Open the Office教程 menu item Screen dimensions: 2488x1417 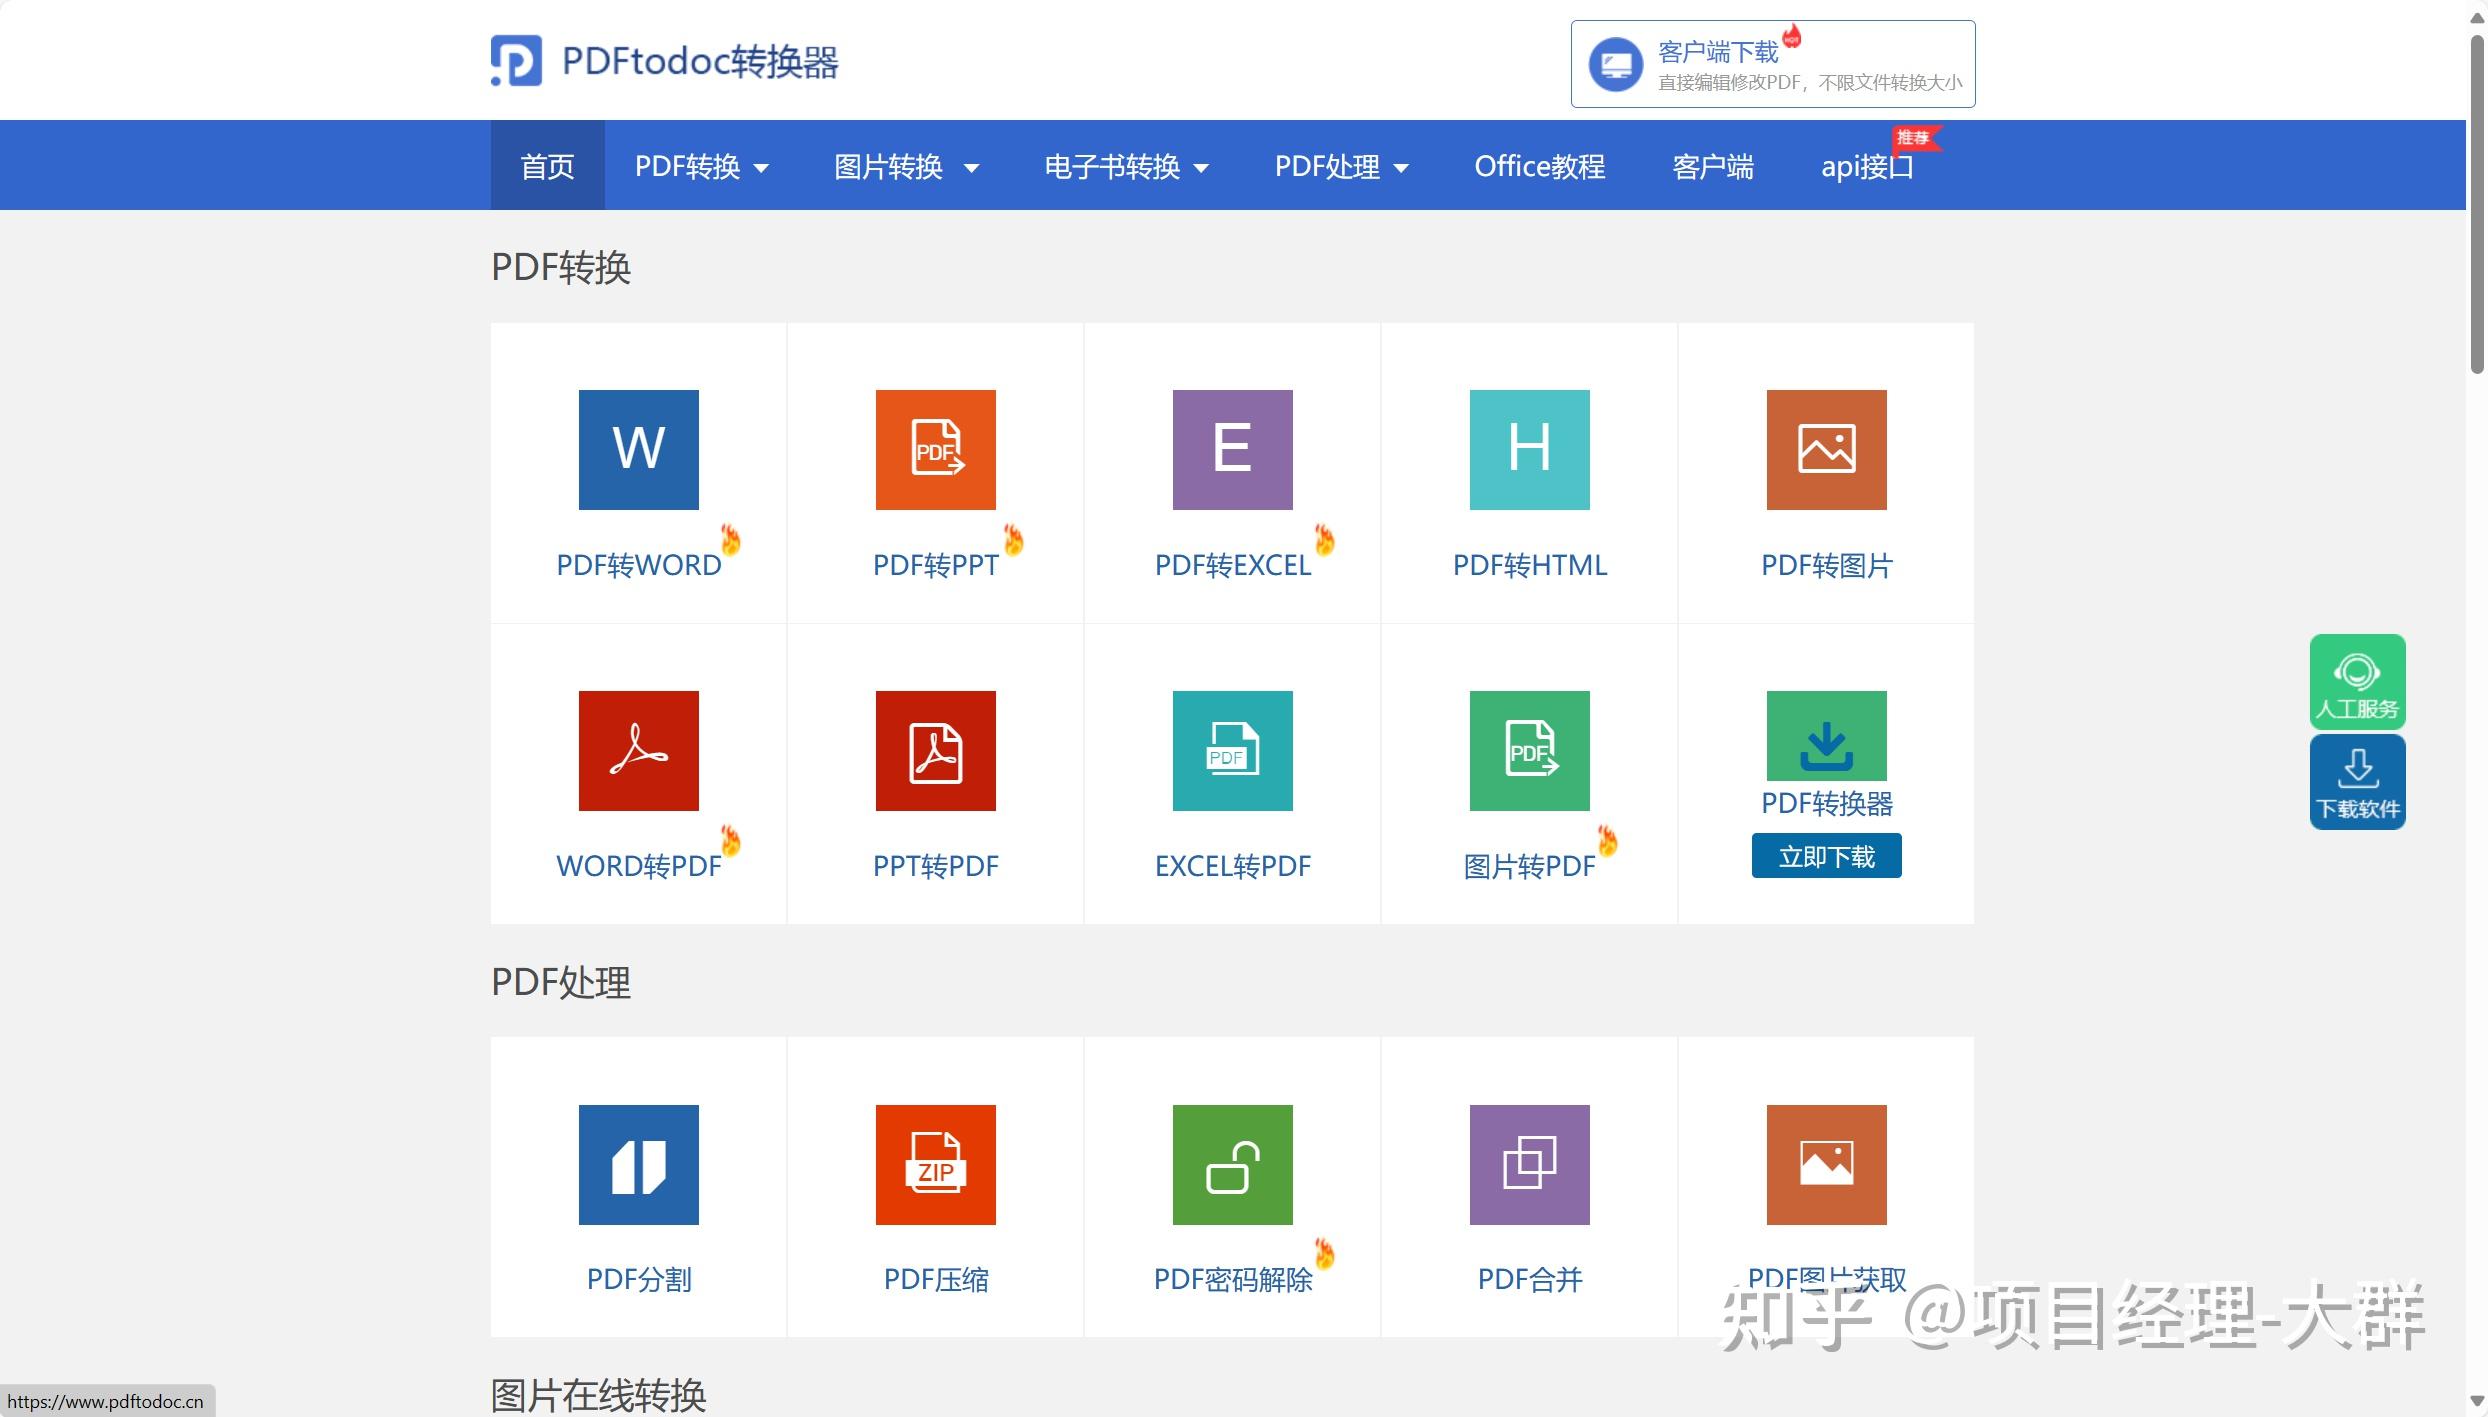point(1539,166)
